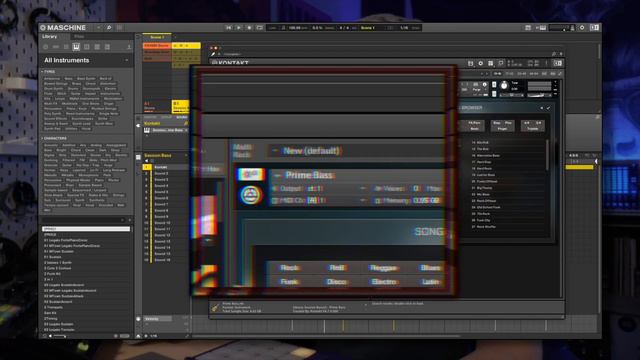Toggle the panel layout icon on the header's far right

pyautogui.click(x=595, y=28)
